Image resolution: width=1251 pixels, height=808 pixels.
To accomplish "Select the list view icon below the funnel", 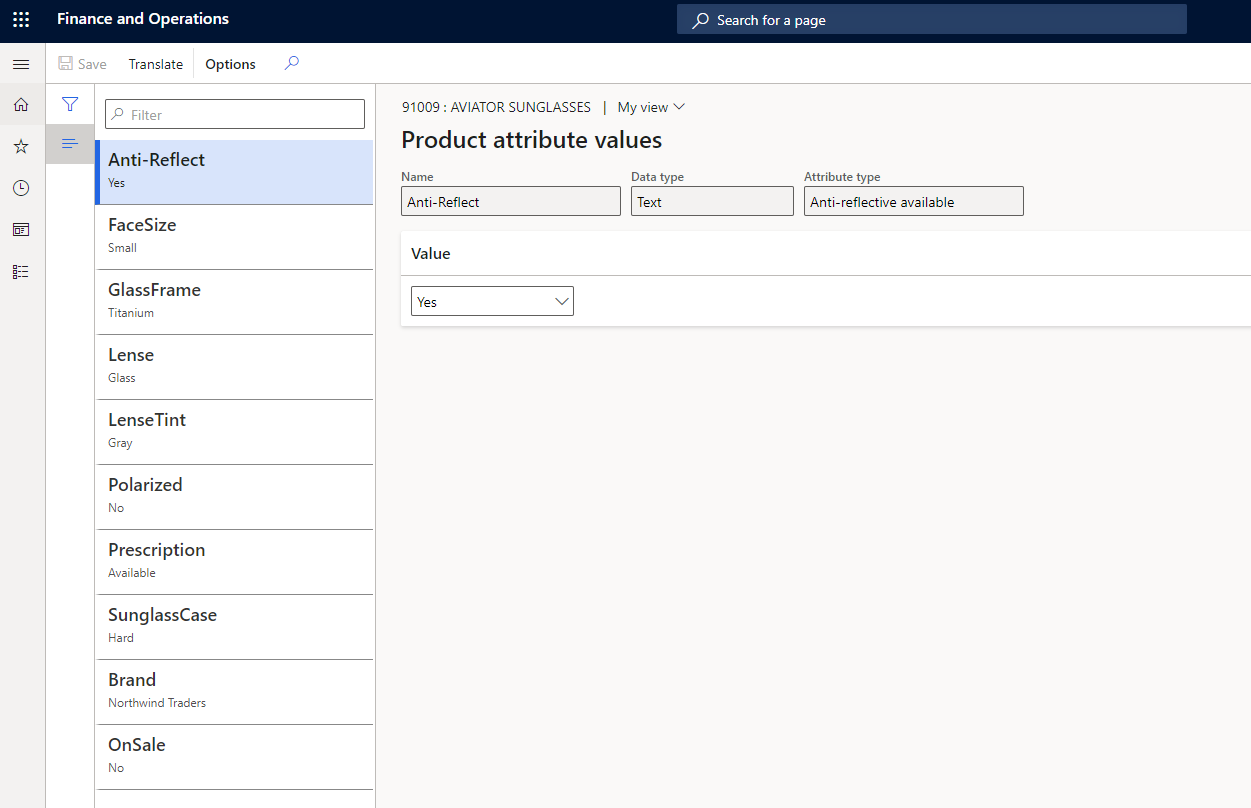I will pyautogui.click(x=70, y=143).
